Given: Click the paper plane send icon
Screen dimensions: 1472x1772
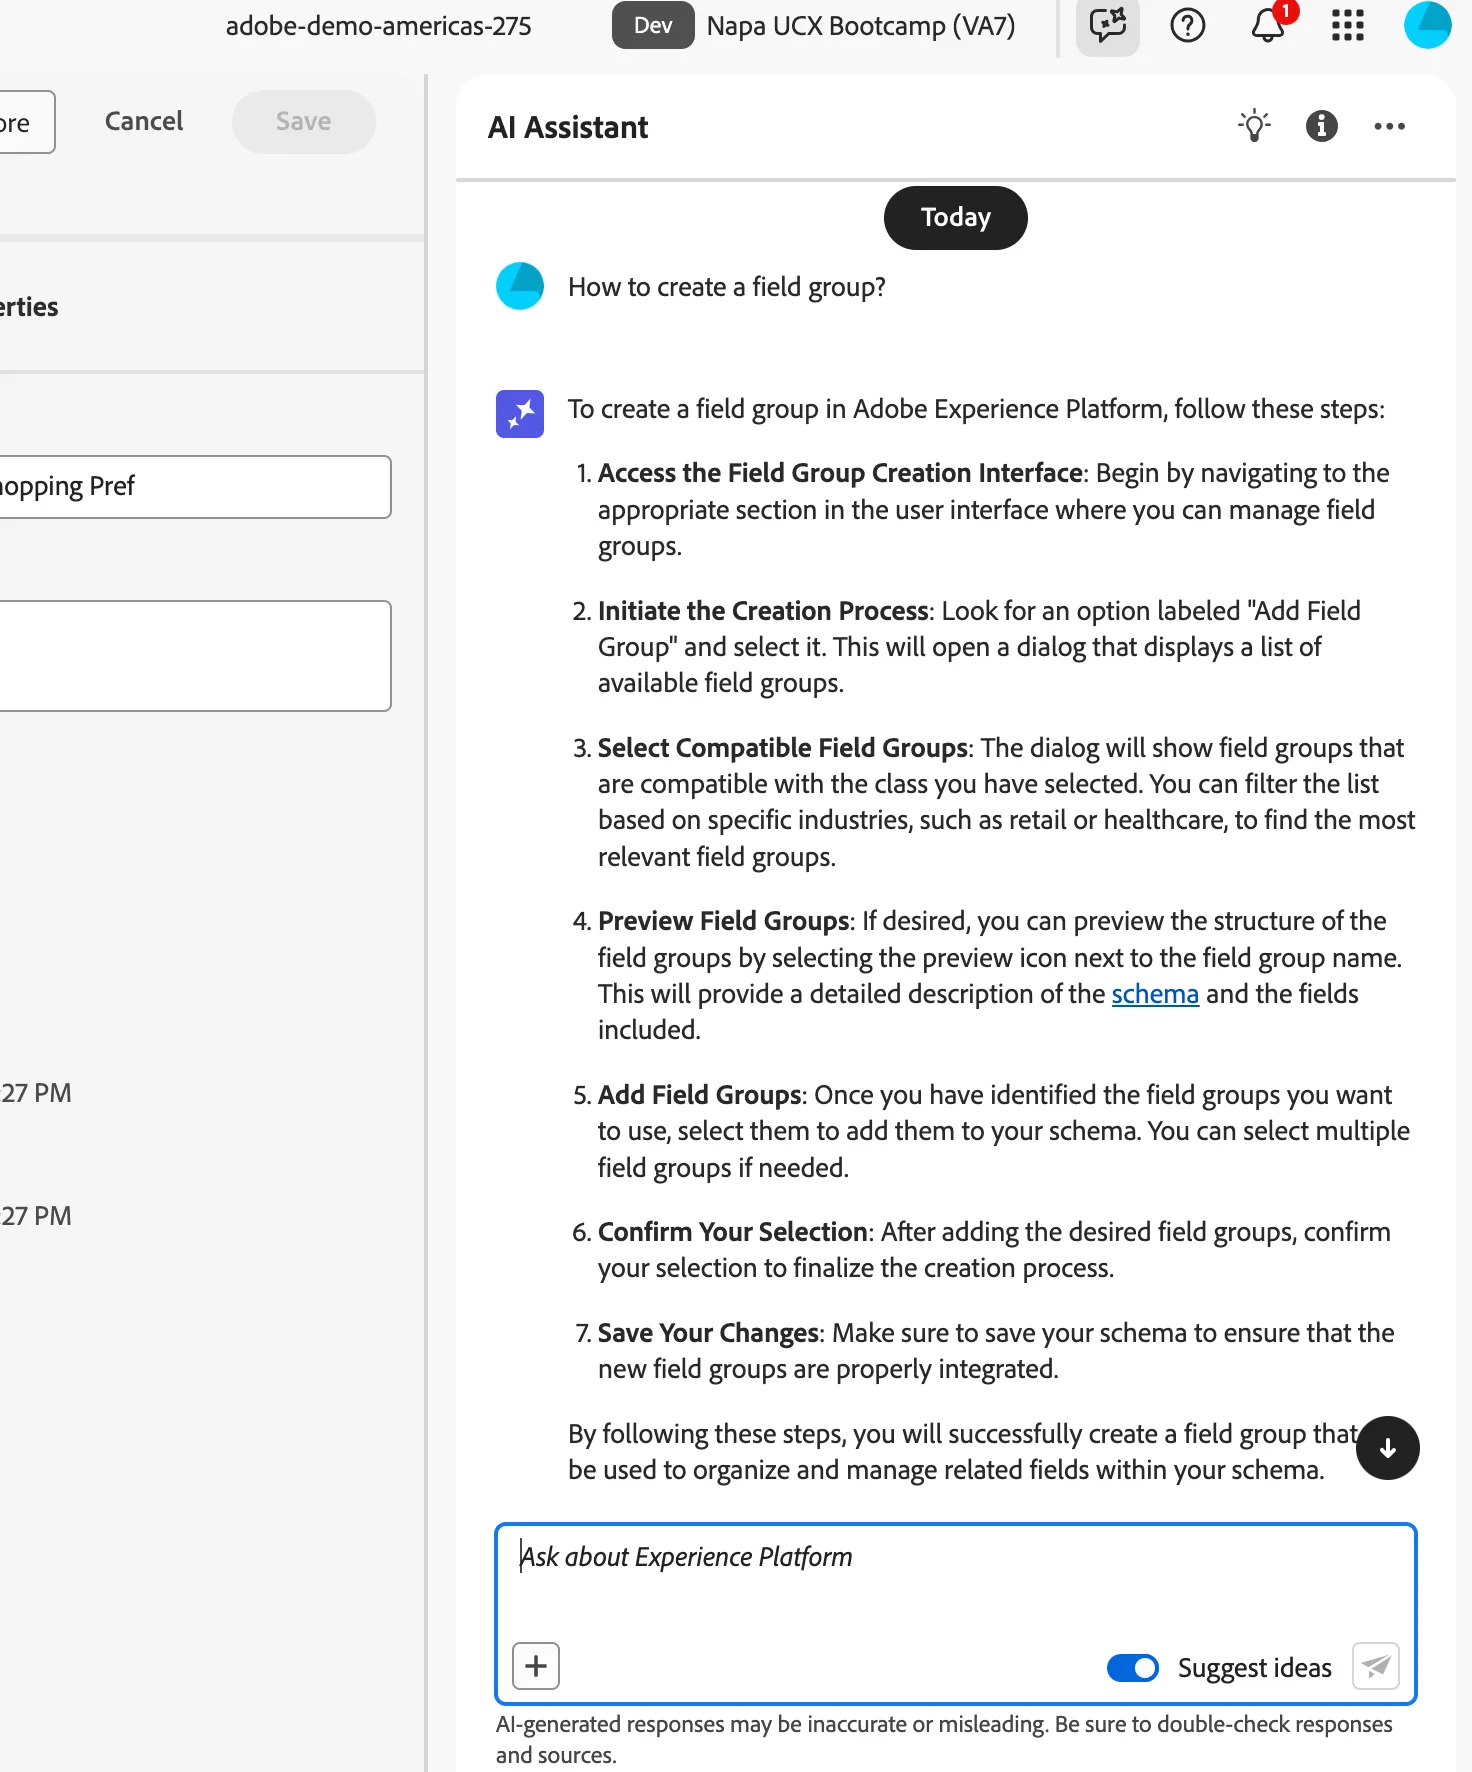Looking at the screenshot, I should pos(1376,1666).
